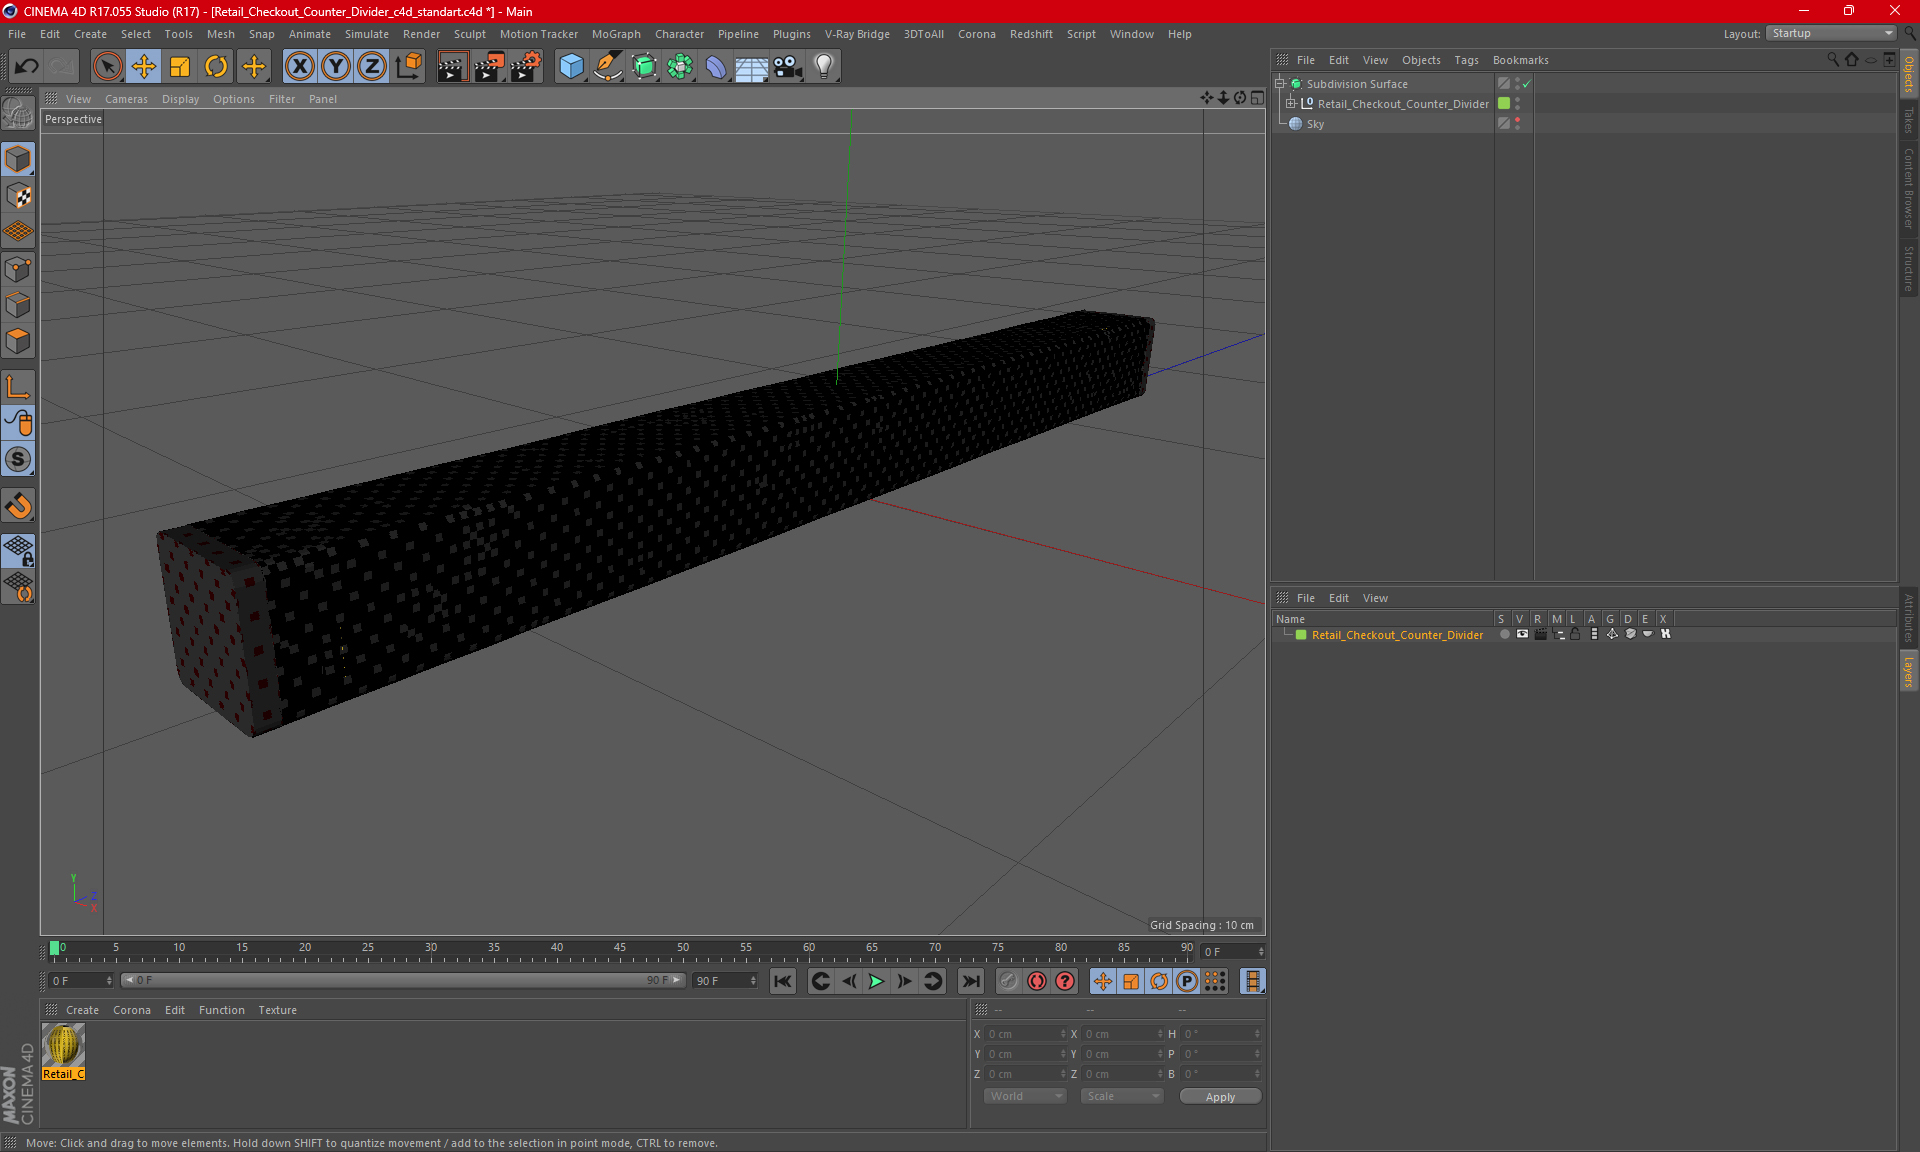Click the coordinate system icon
The image size is (1920, 1152).
pos(409,67)
